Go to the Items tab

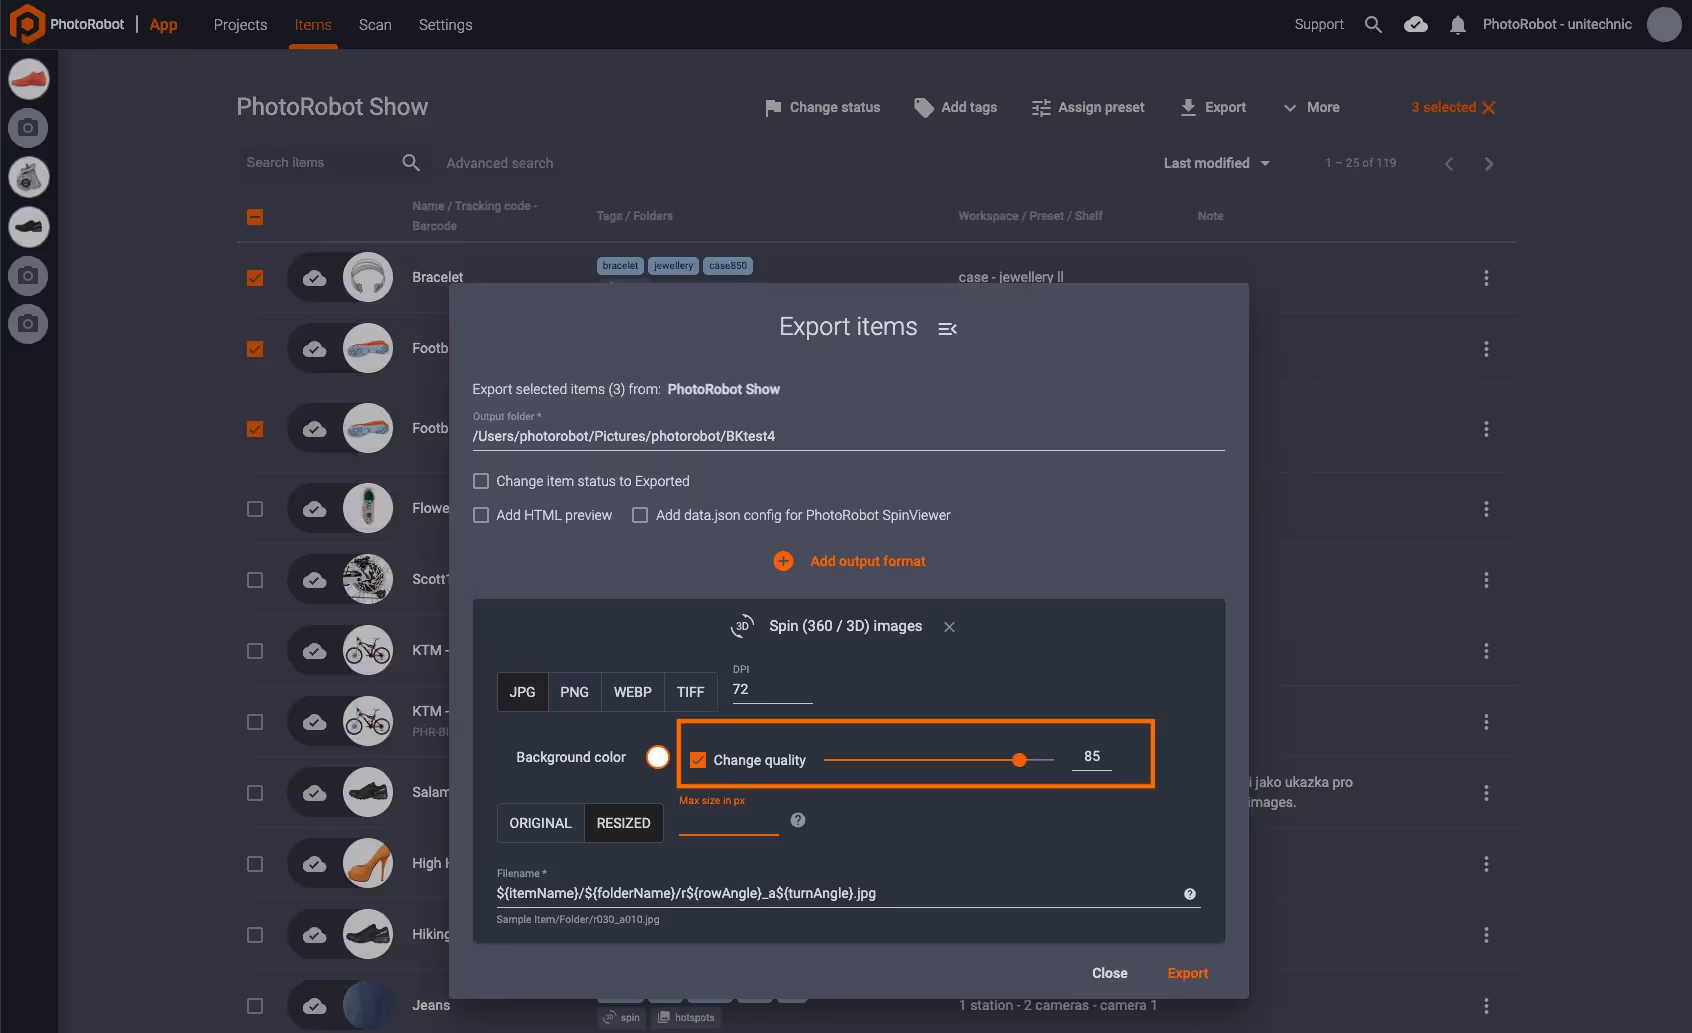313,25
